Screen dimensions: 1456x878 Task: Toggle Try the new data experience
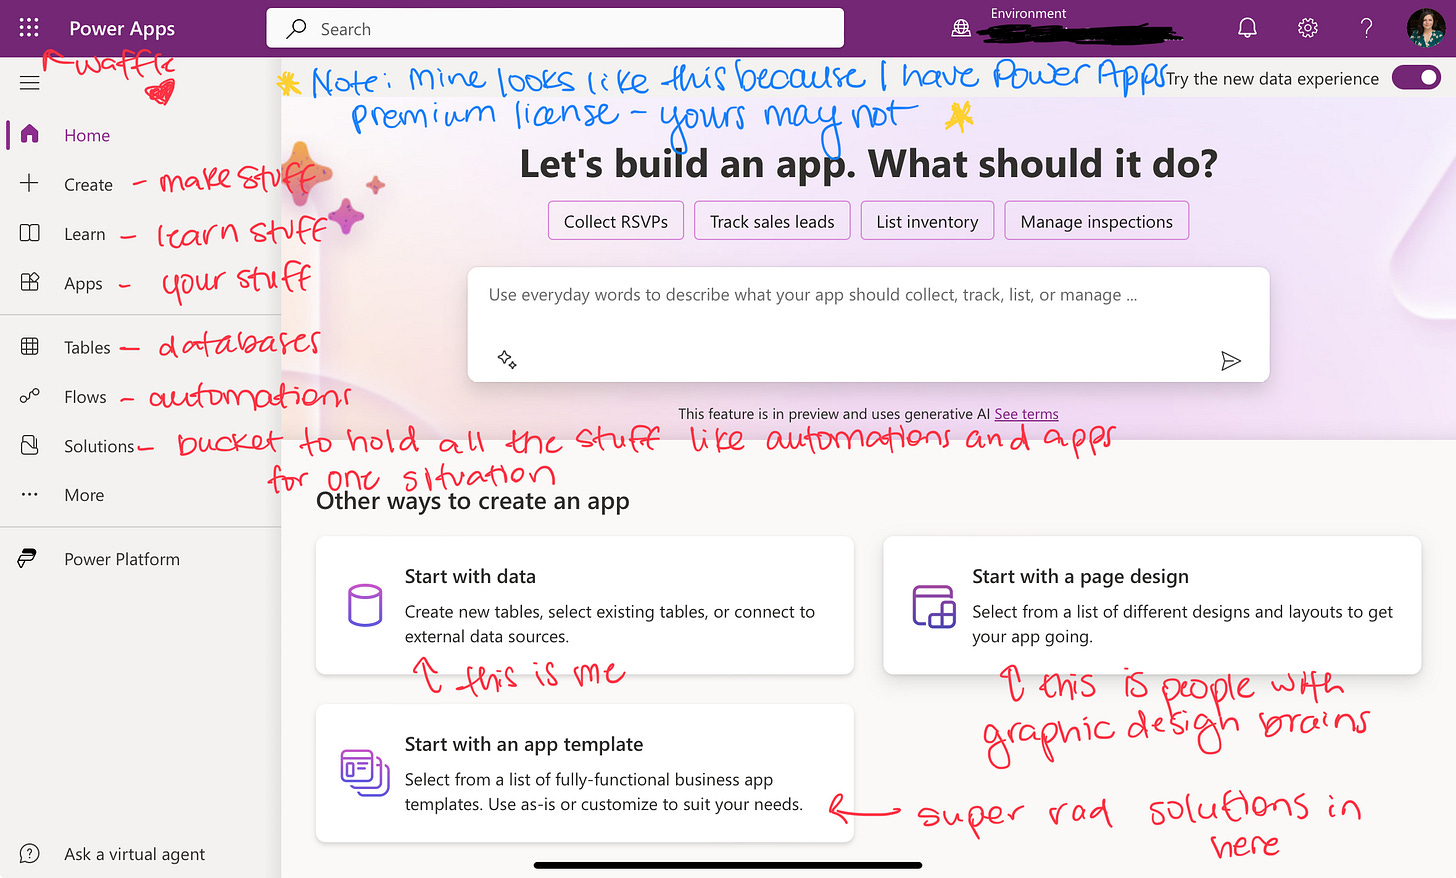[1416, 77]
